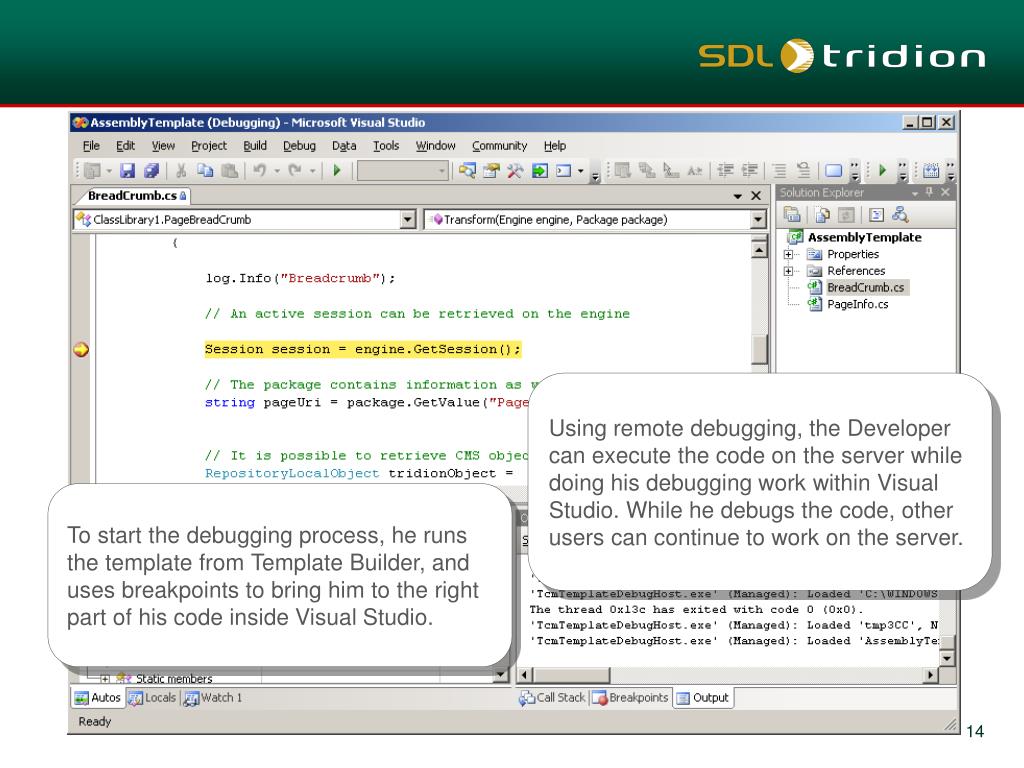This screenshot has width=1024, height=768.
Task: Open the Build menu
Action: coord(255,146)
